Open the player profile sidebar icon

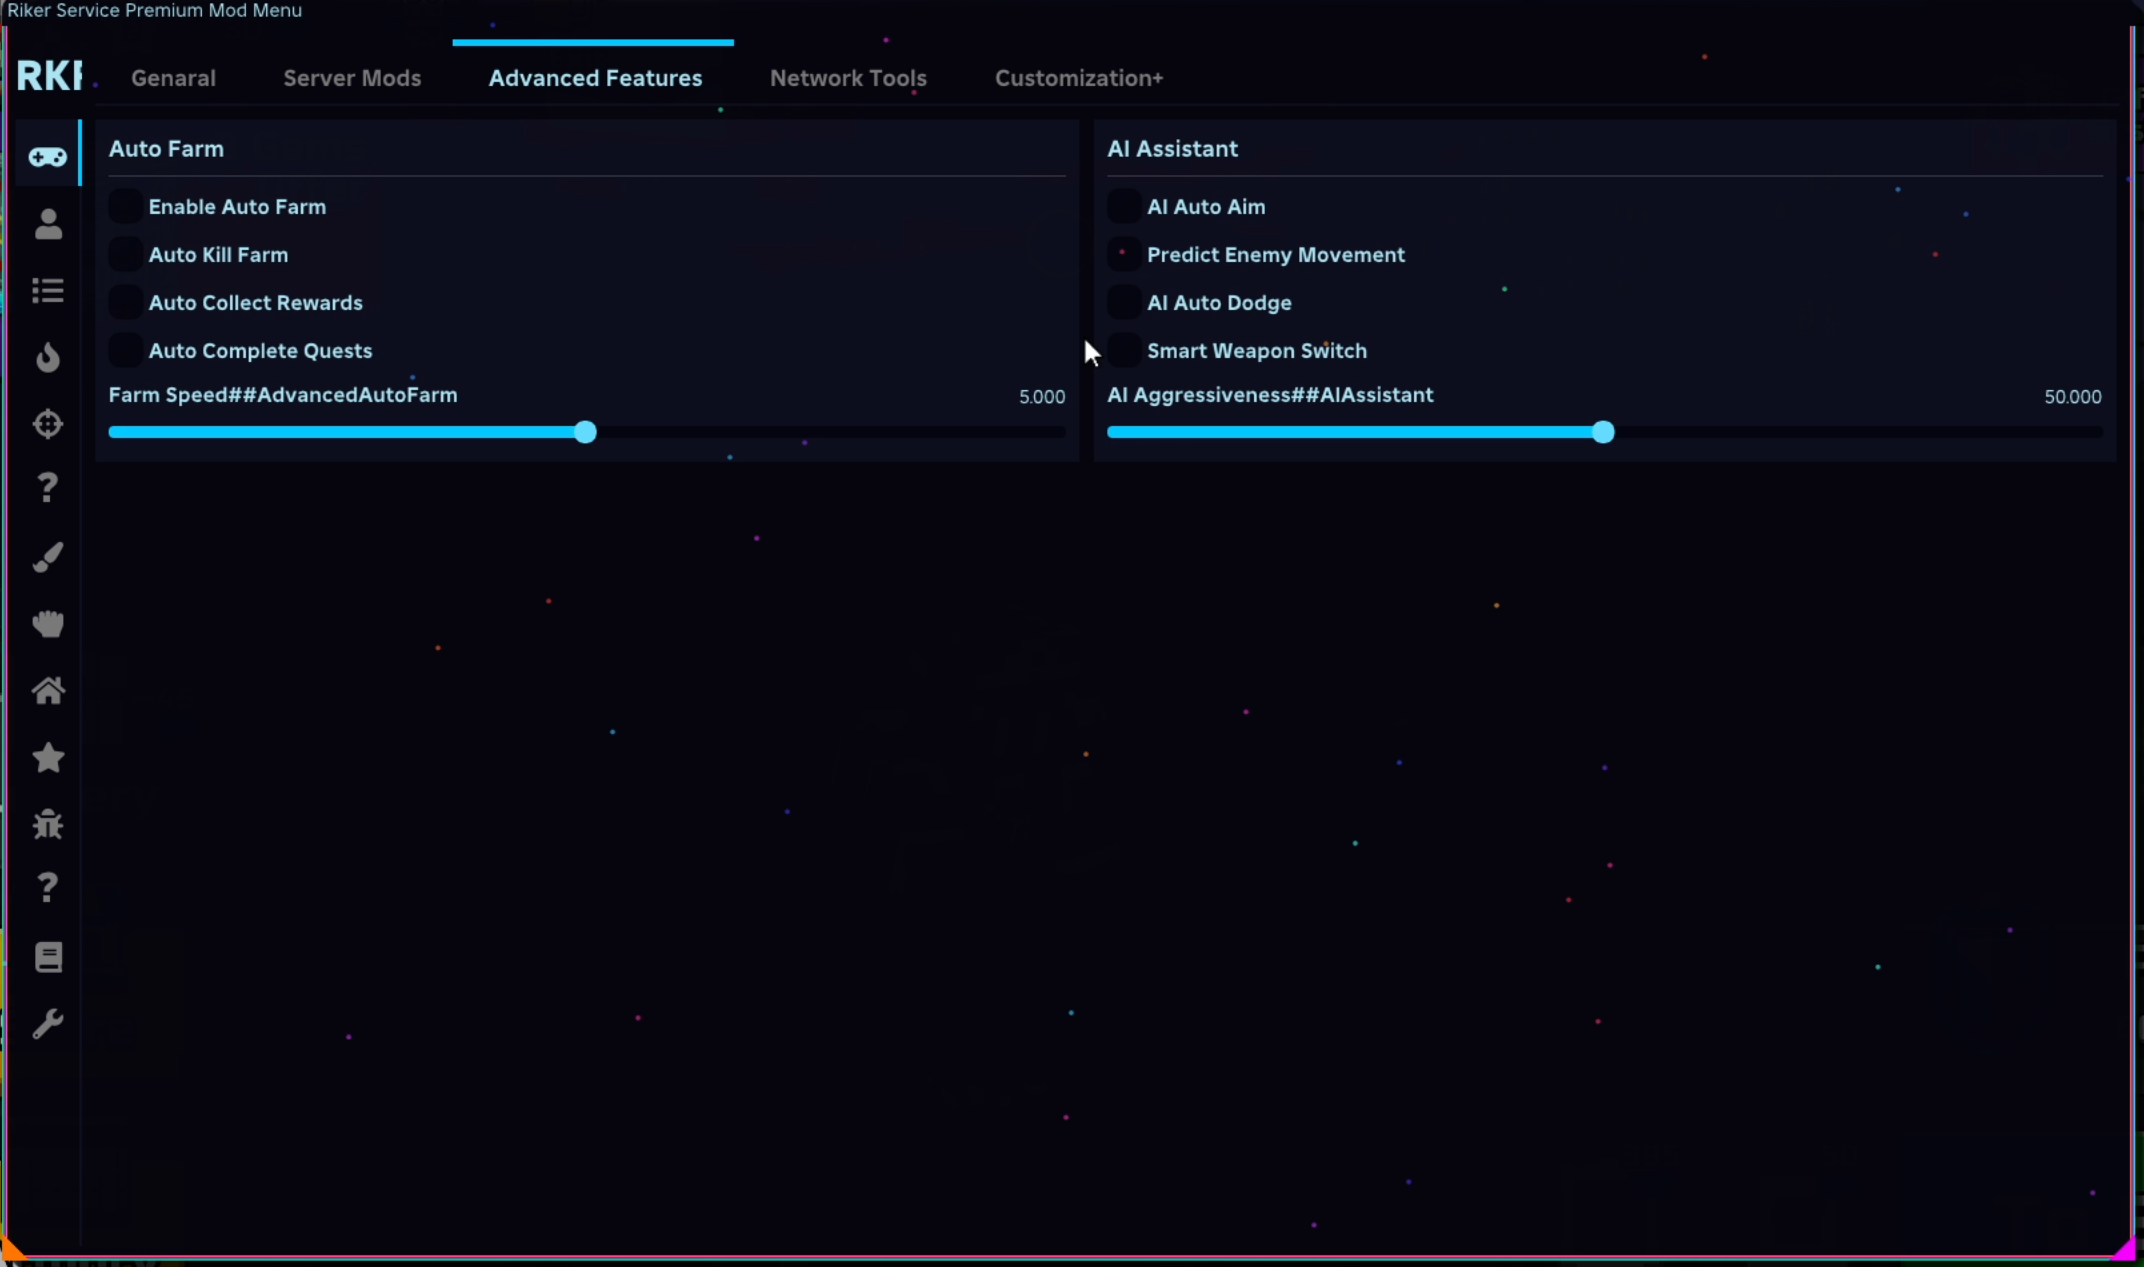point(48,224)
